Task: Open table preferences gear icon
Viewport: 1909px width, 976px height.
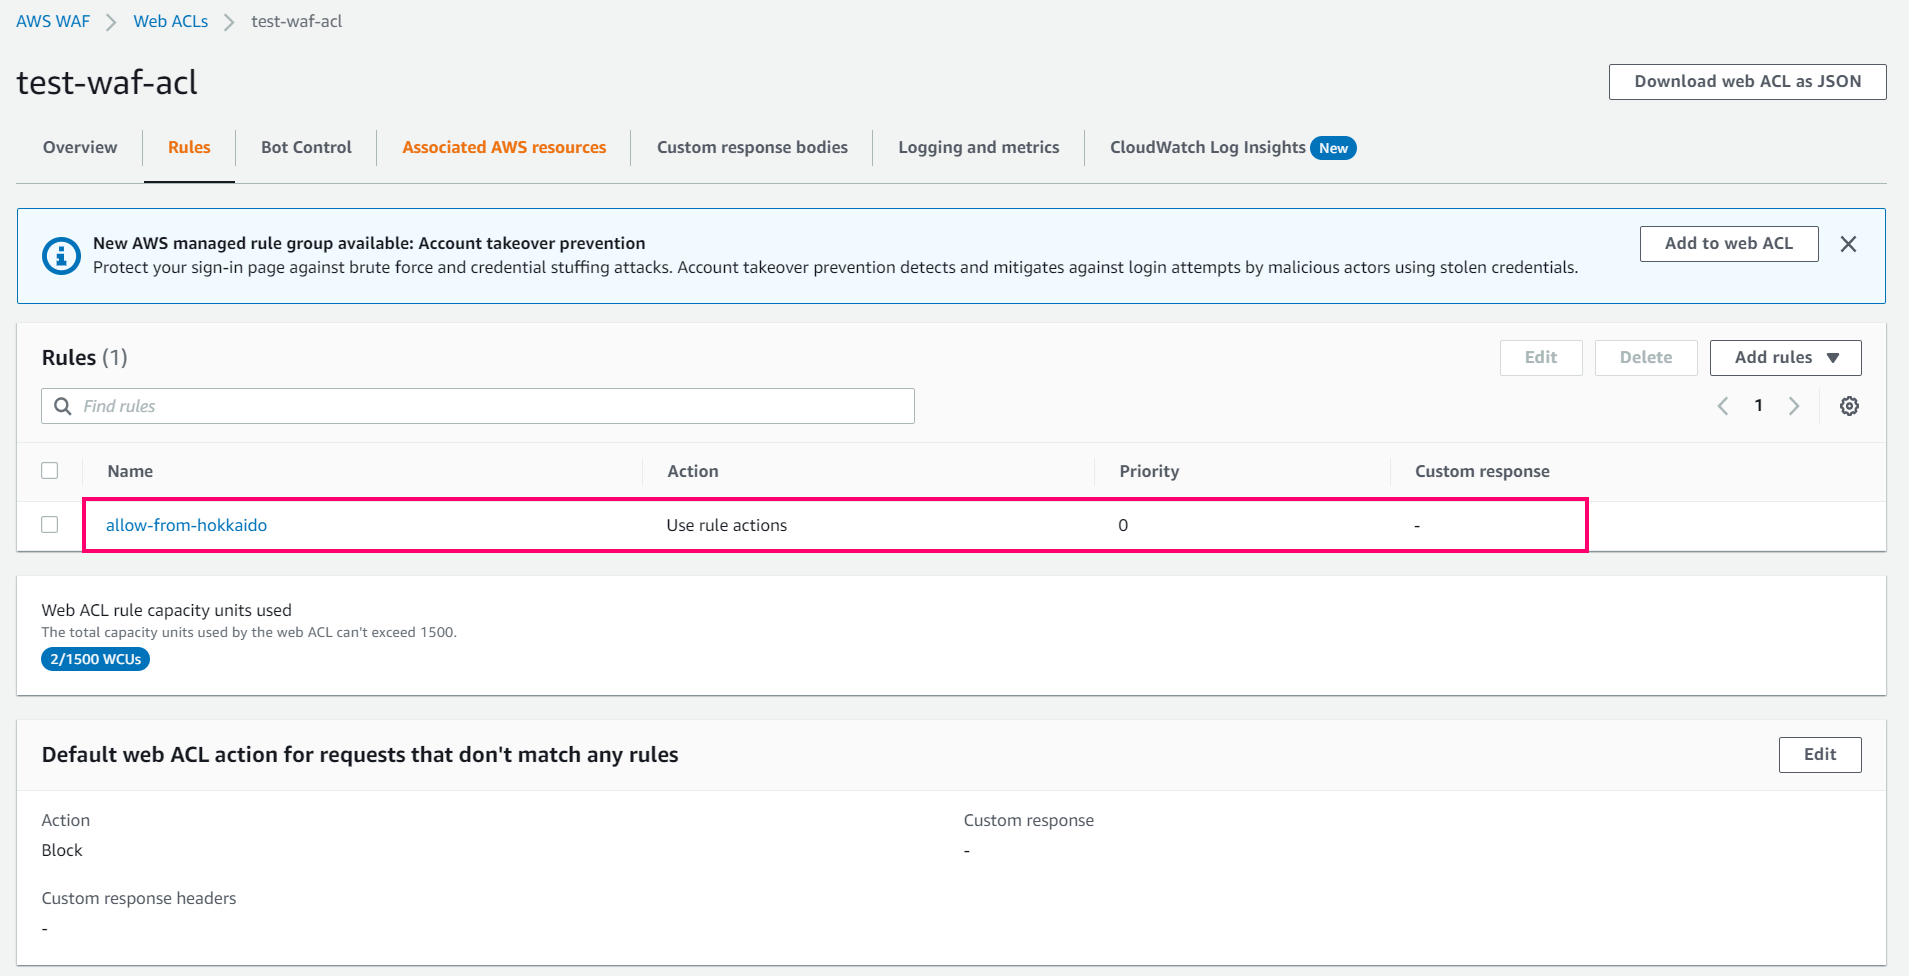Action: 1849,406
